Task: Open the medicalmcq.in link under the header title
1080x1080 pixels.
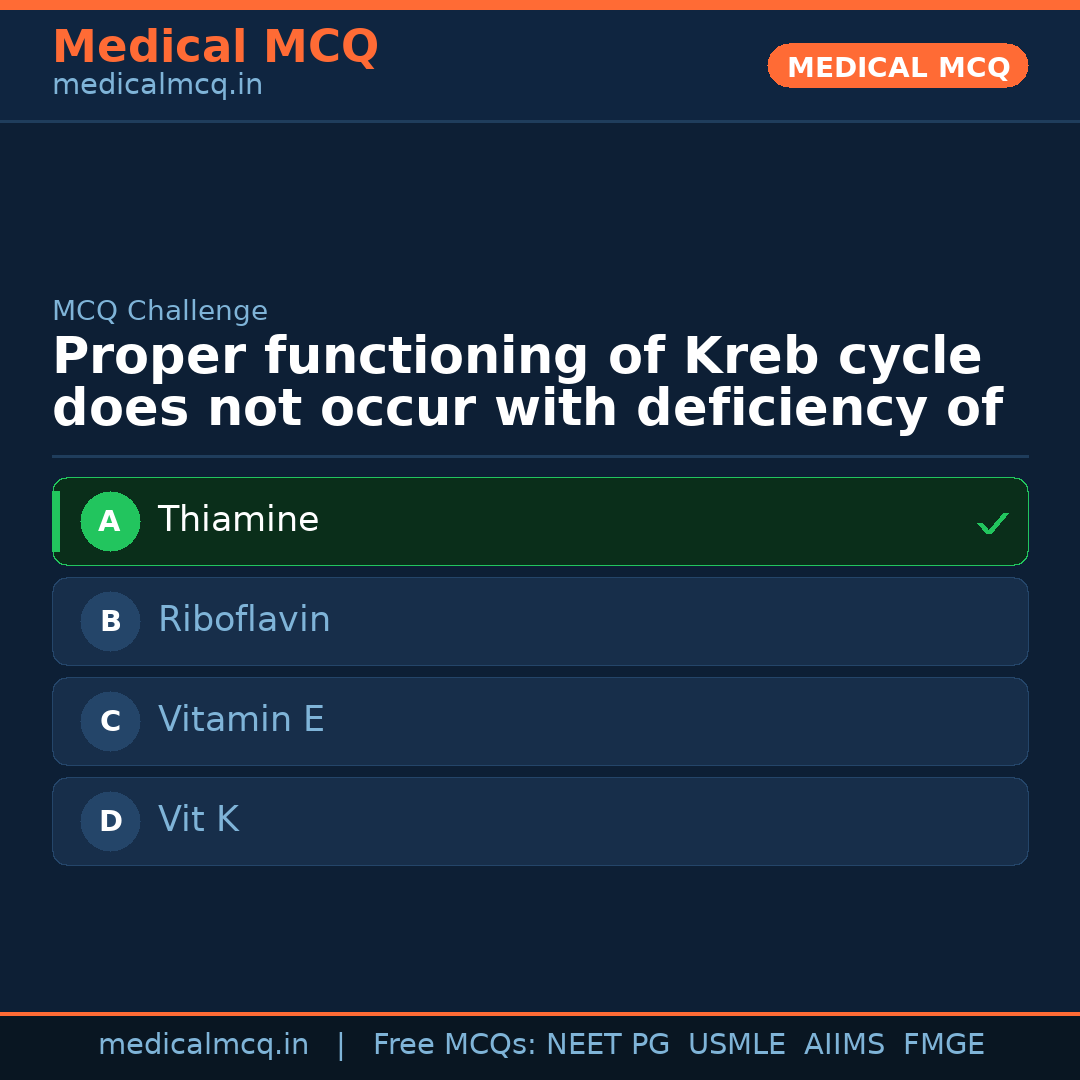Action: point(157,86)
